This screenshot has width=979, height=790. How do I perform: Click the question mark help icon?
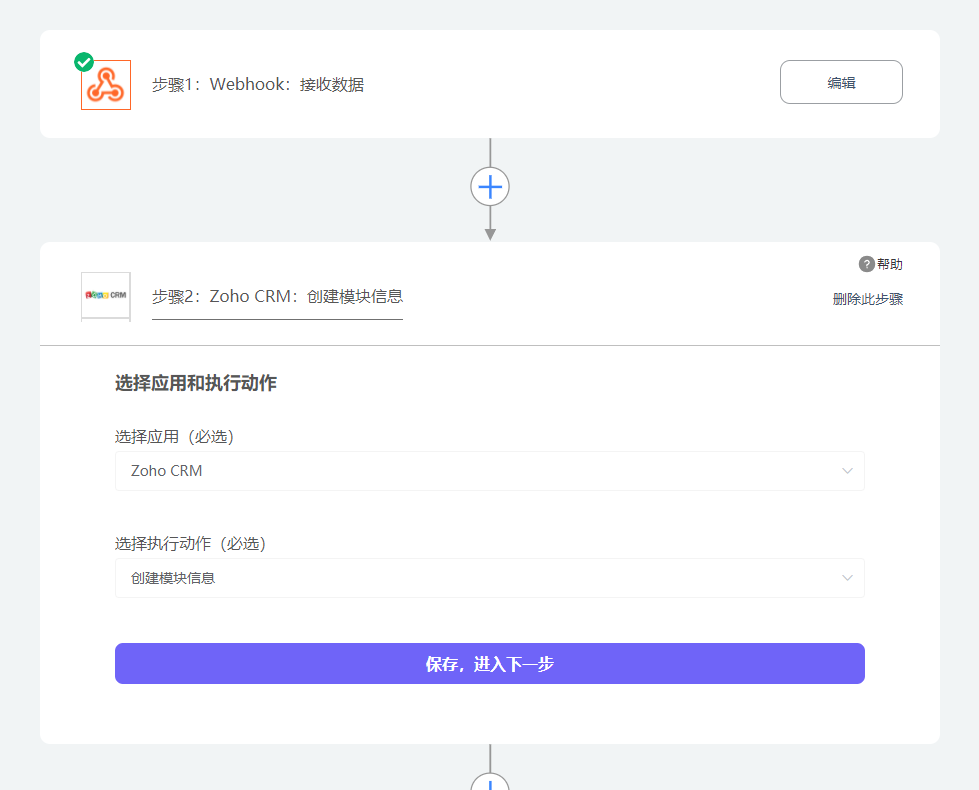pyautogui.click(x=866, y=264)
